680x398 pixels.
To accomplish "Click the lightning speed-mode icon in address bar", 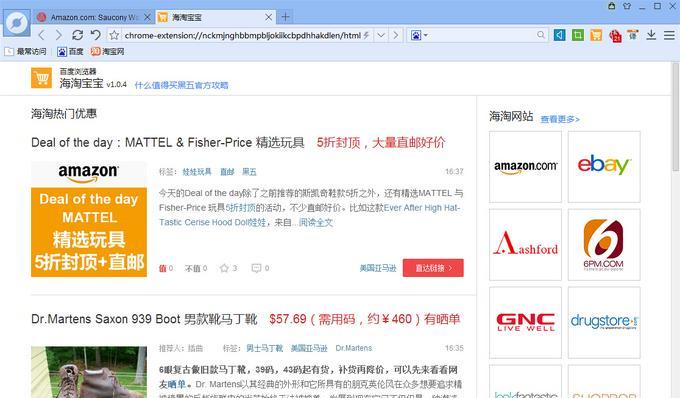I will point(366,35).
